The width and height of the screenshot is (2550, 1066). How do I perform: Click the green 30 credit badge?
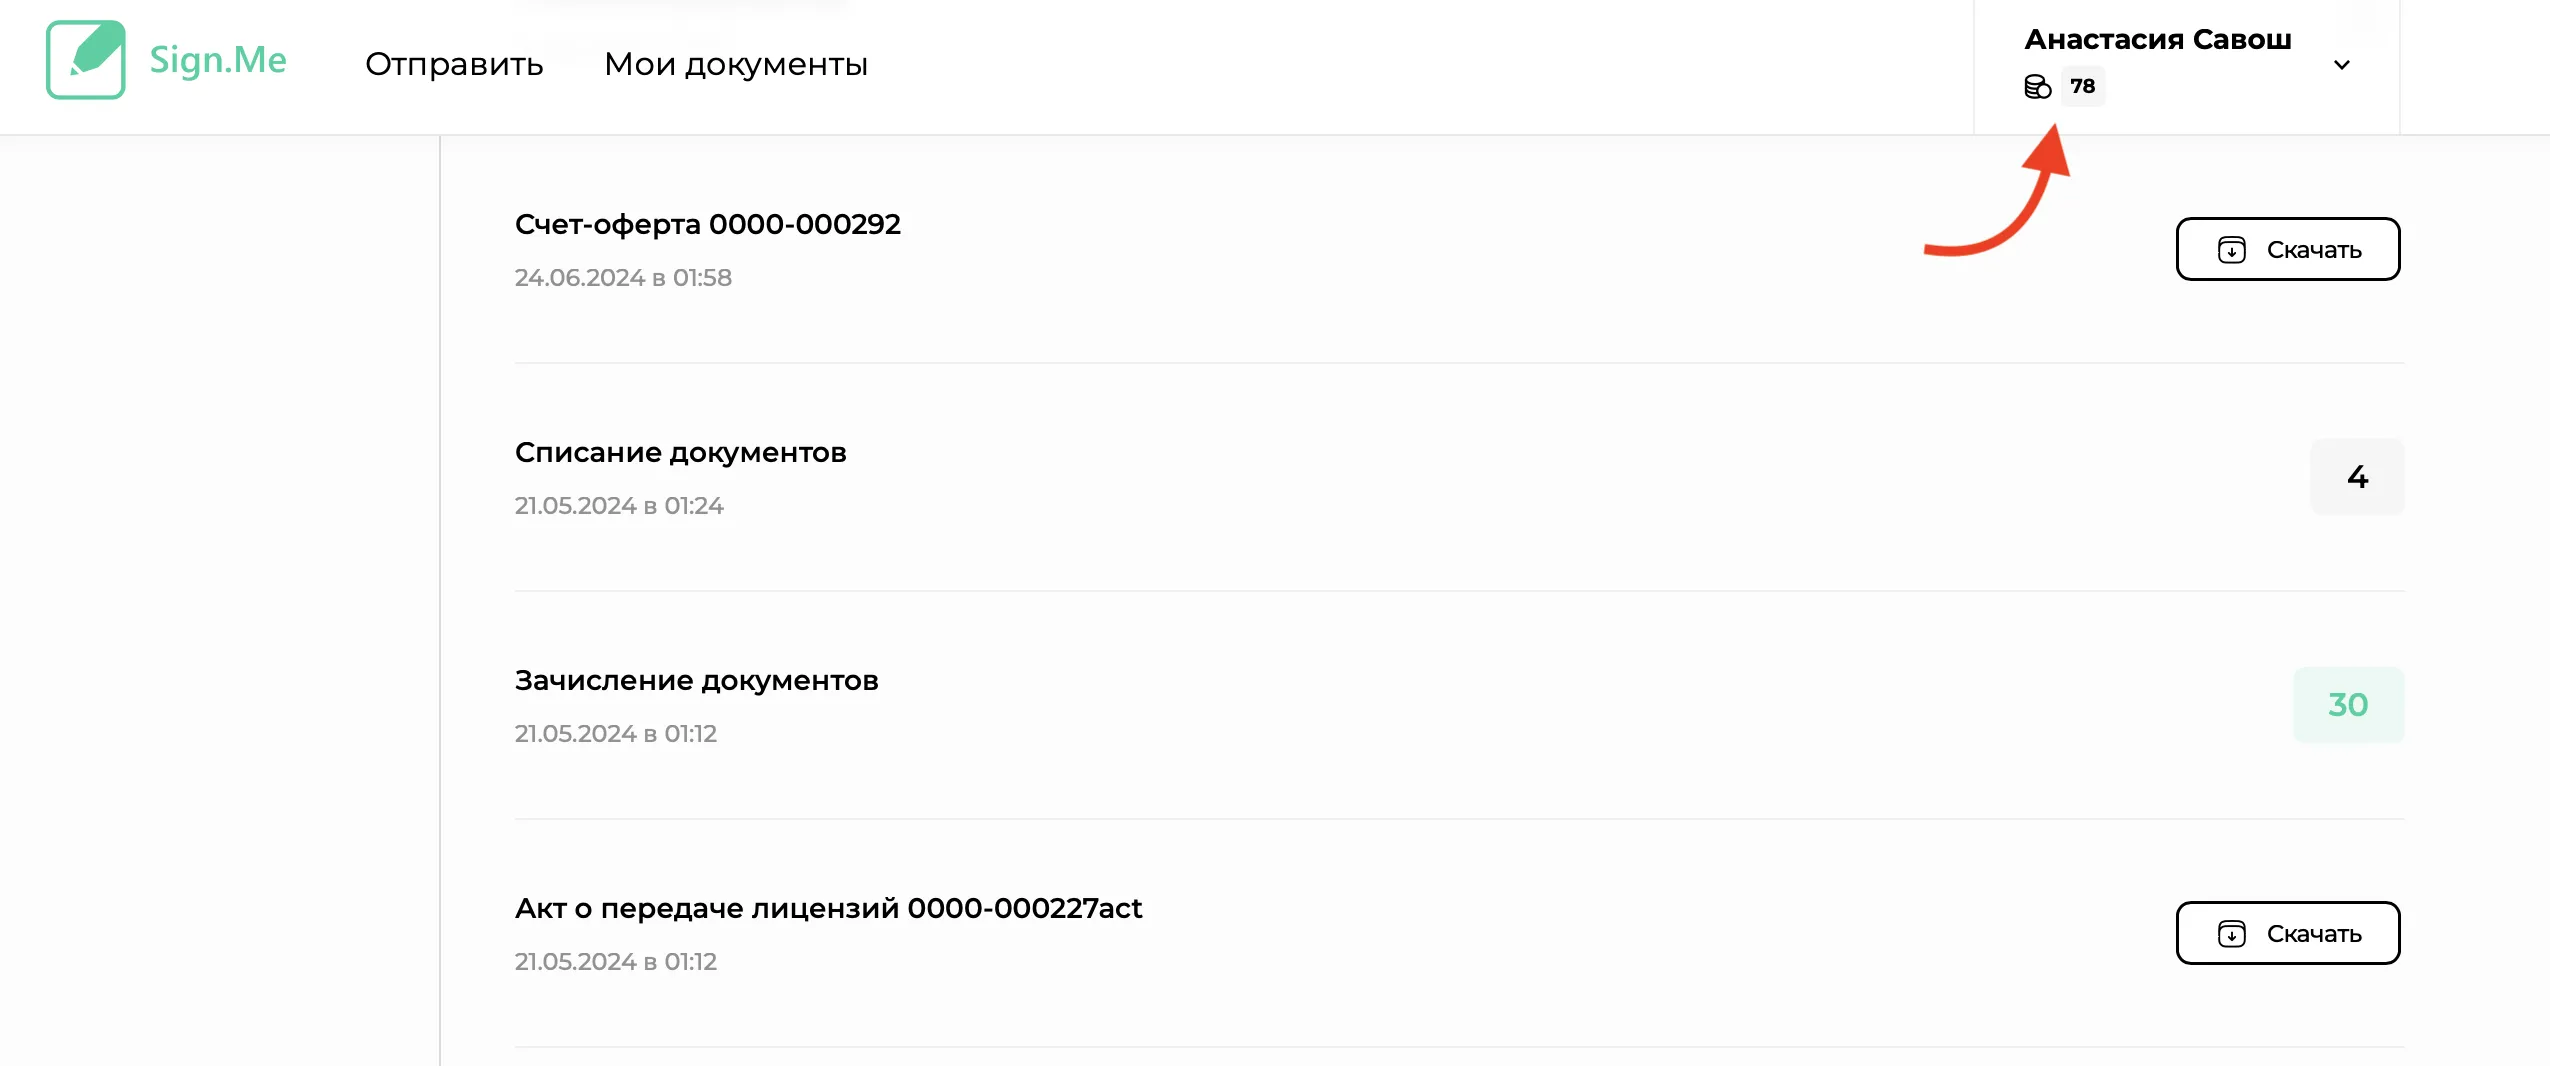click(x=2348, y=705)
